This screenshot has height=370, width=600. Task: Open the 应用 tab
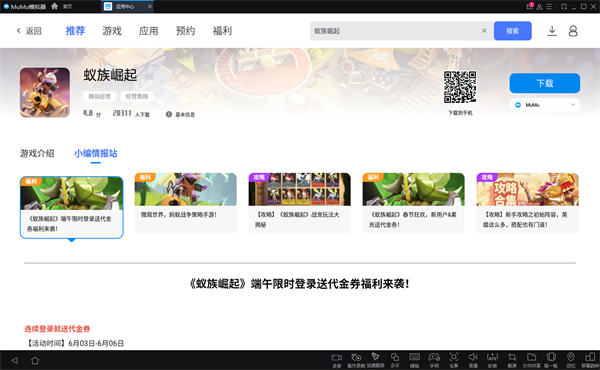[148, 31]
